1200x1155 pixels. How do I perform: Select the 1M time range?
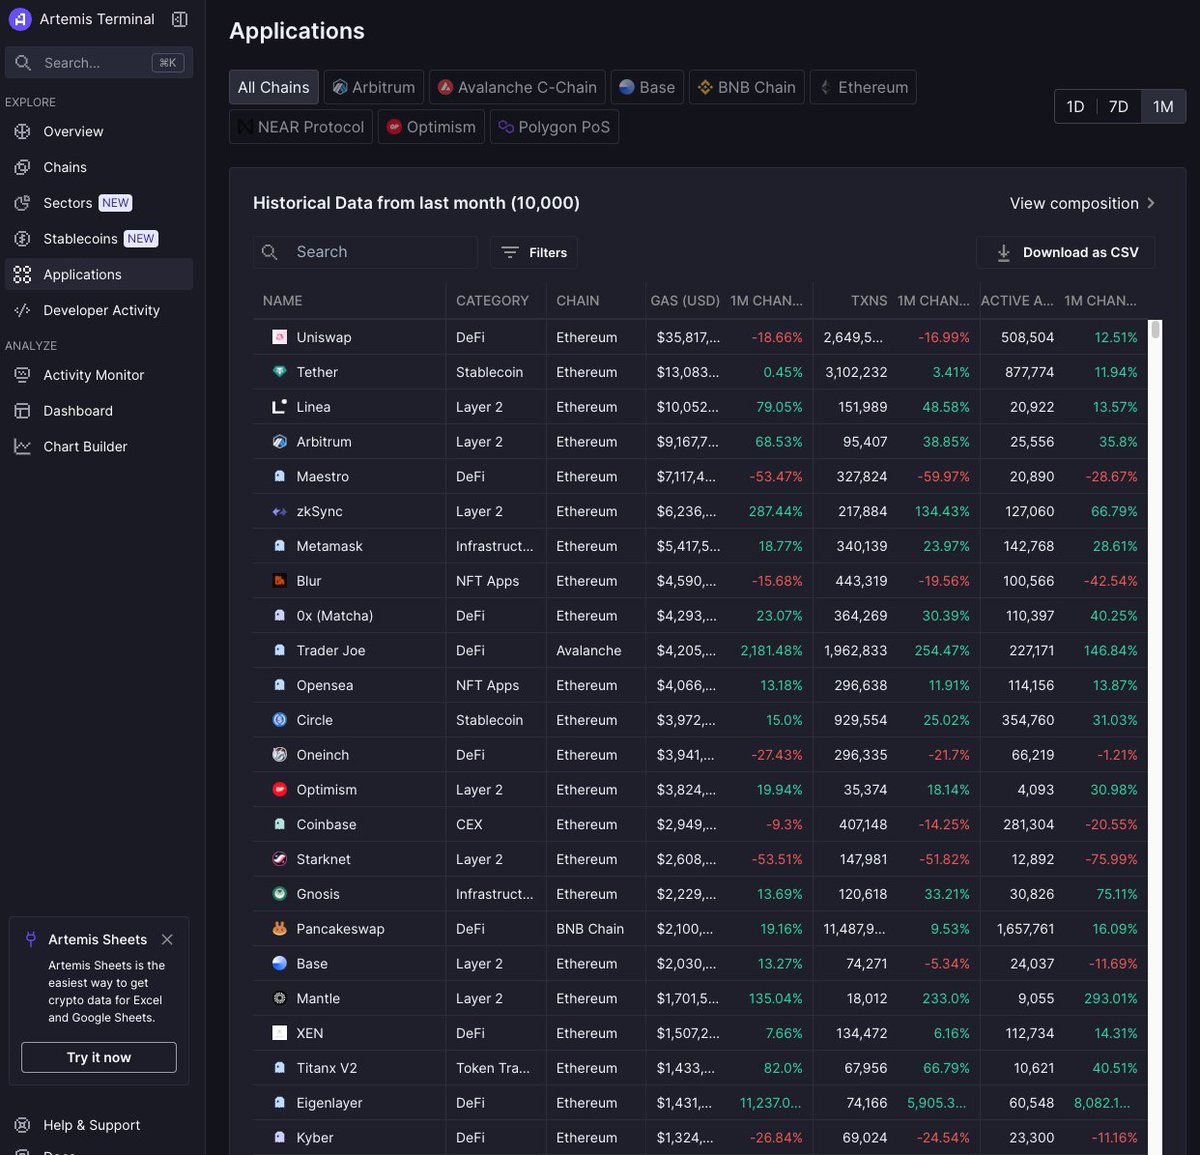1162,107
